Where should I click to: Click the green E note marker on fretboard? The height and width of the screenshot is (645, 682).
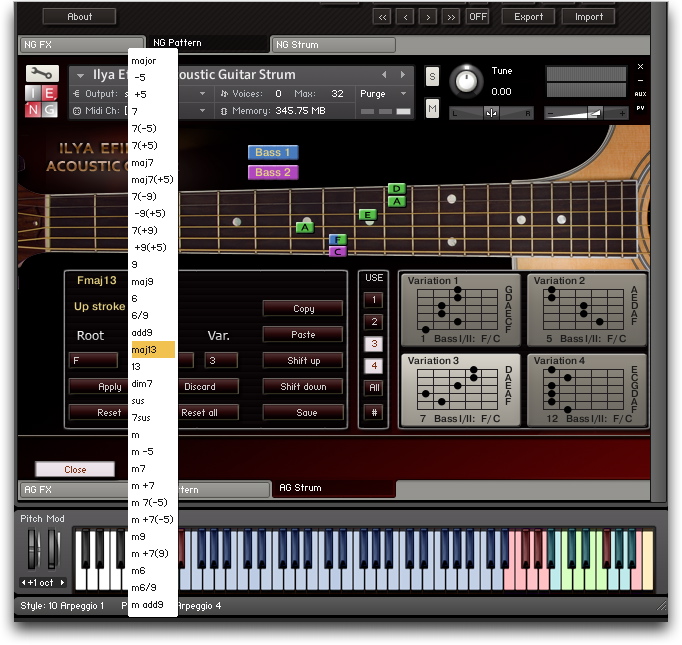[x=368, y=215]
